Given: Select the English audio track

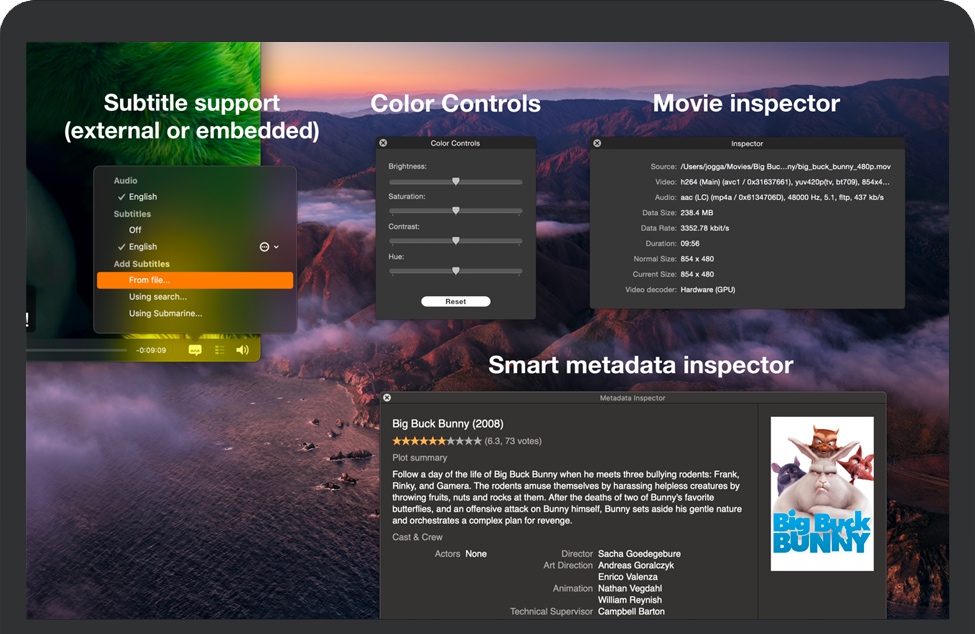Looking at the screenshot, I should tap(142, 196).
